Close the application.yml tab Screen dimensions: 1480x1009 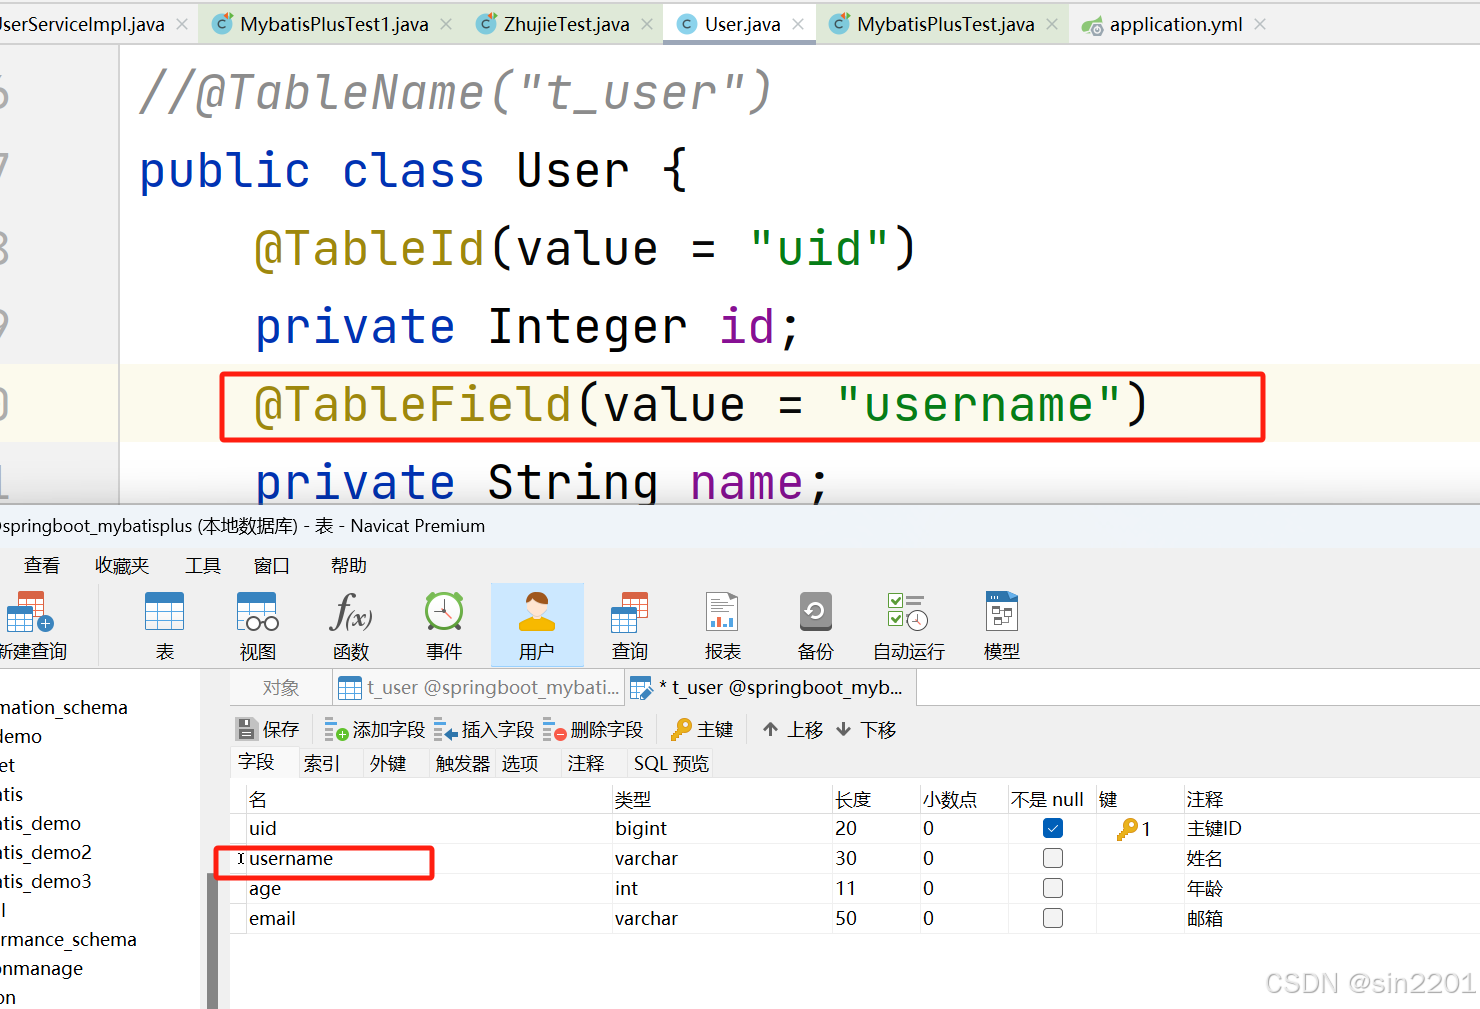pos(1260,24)
